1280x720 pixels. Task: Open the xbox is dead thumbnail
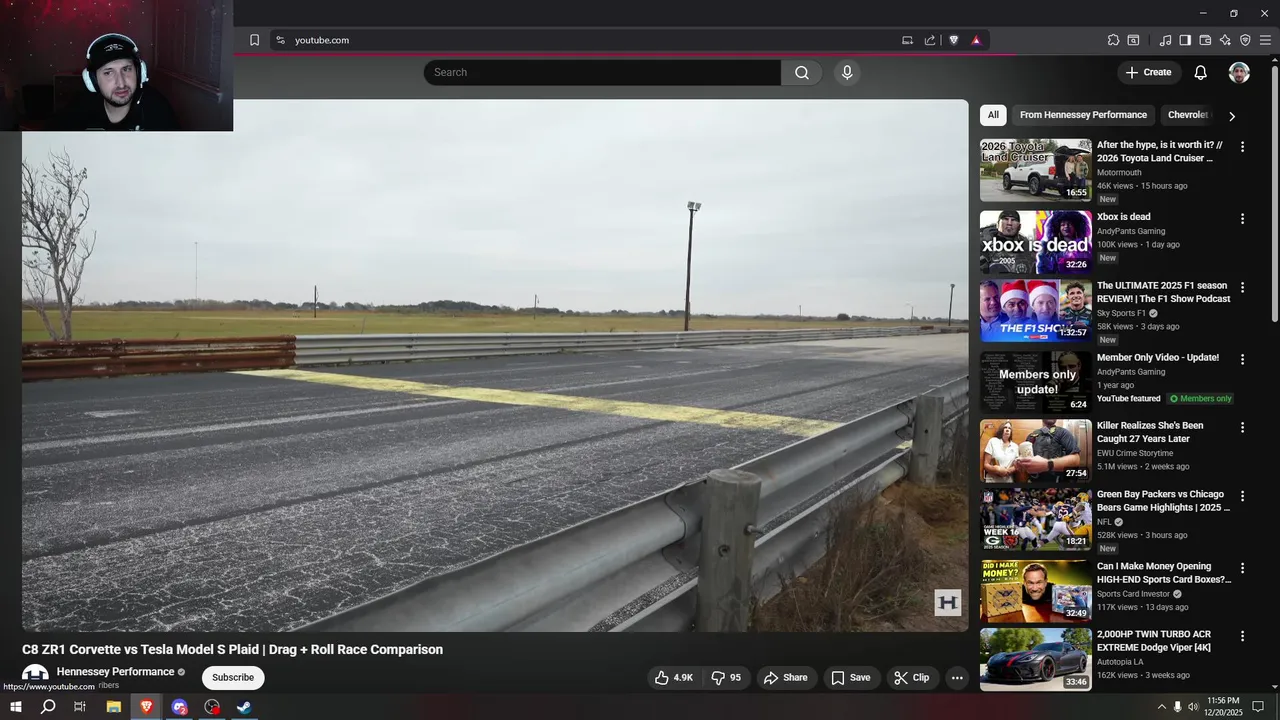(1036, 242)
